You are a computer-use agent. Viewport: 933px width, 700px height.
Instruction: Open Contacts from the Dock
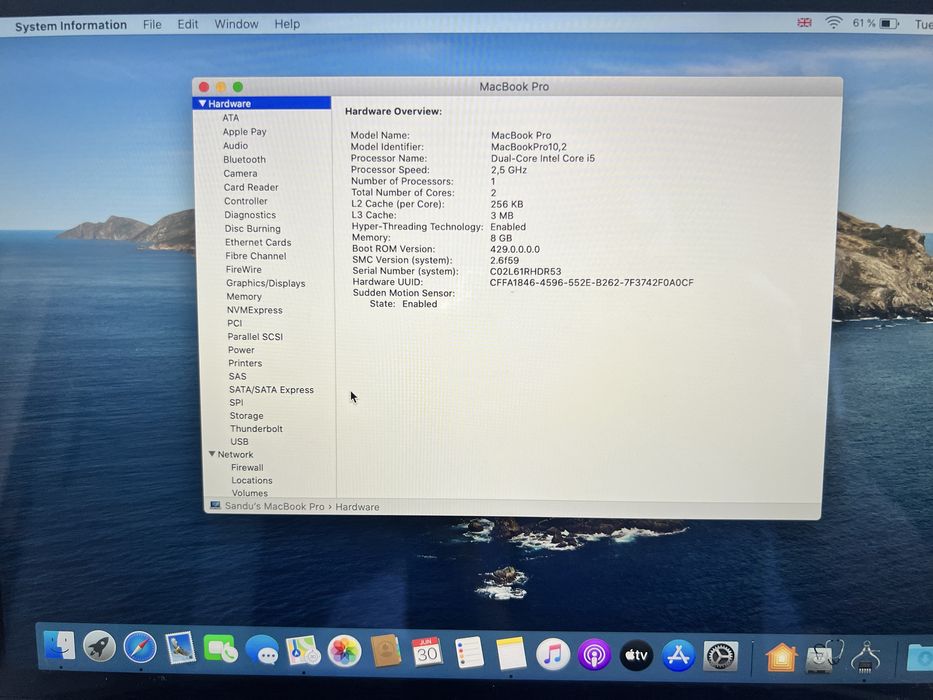[386, 651]
